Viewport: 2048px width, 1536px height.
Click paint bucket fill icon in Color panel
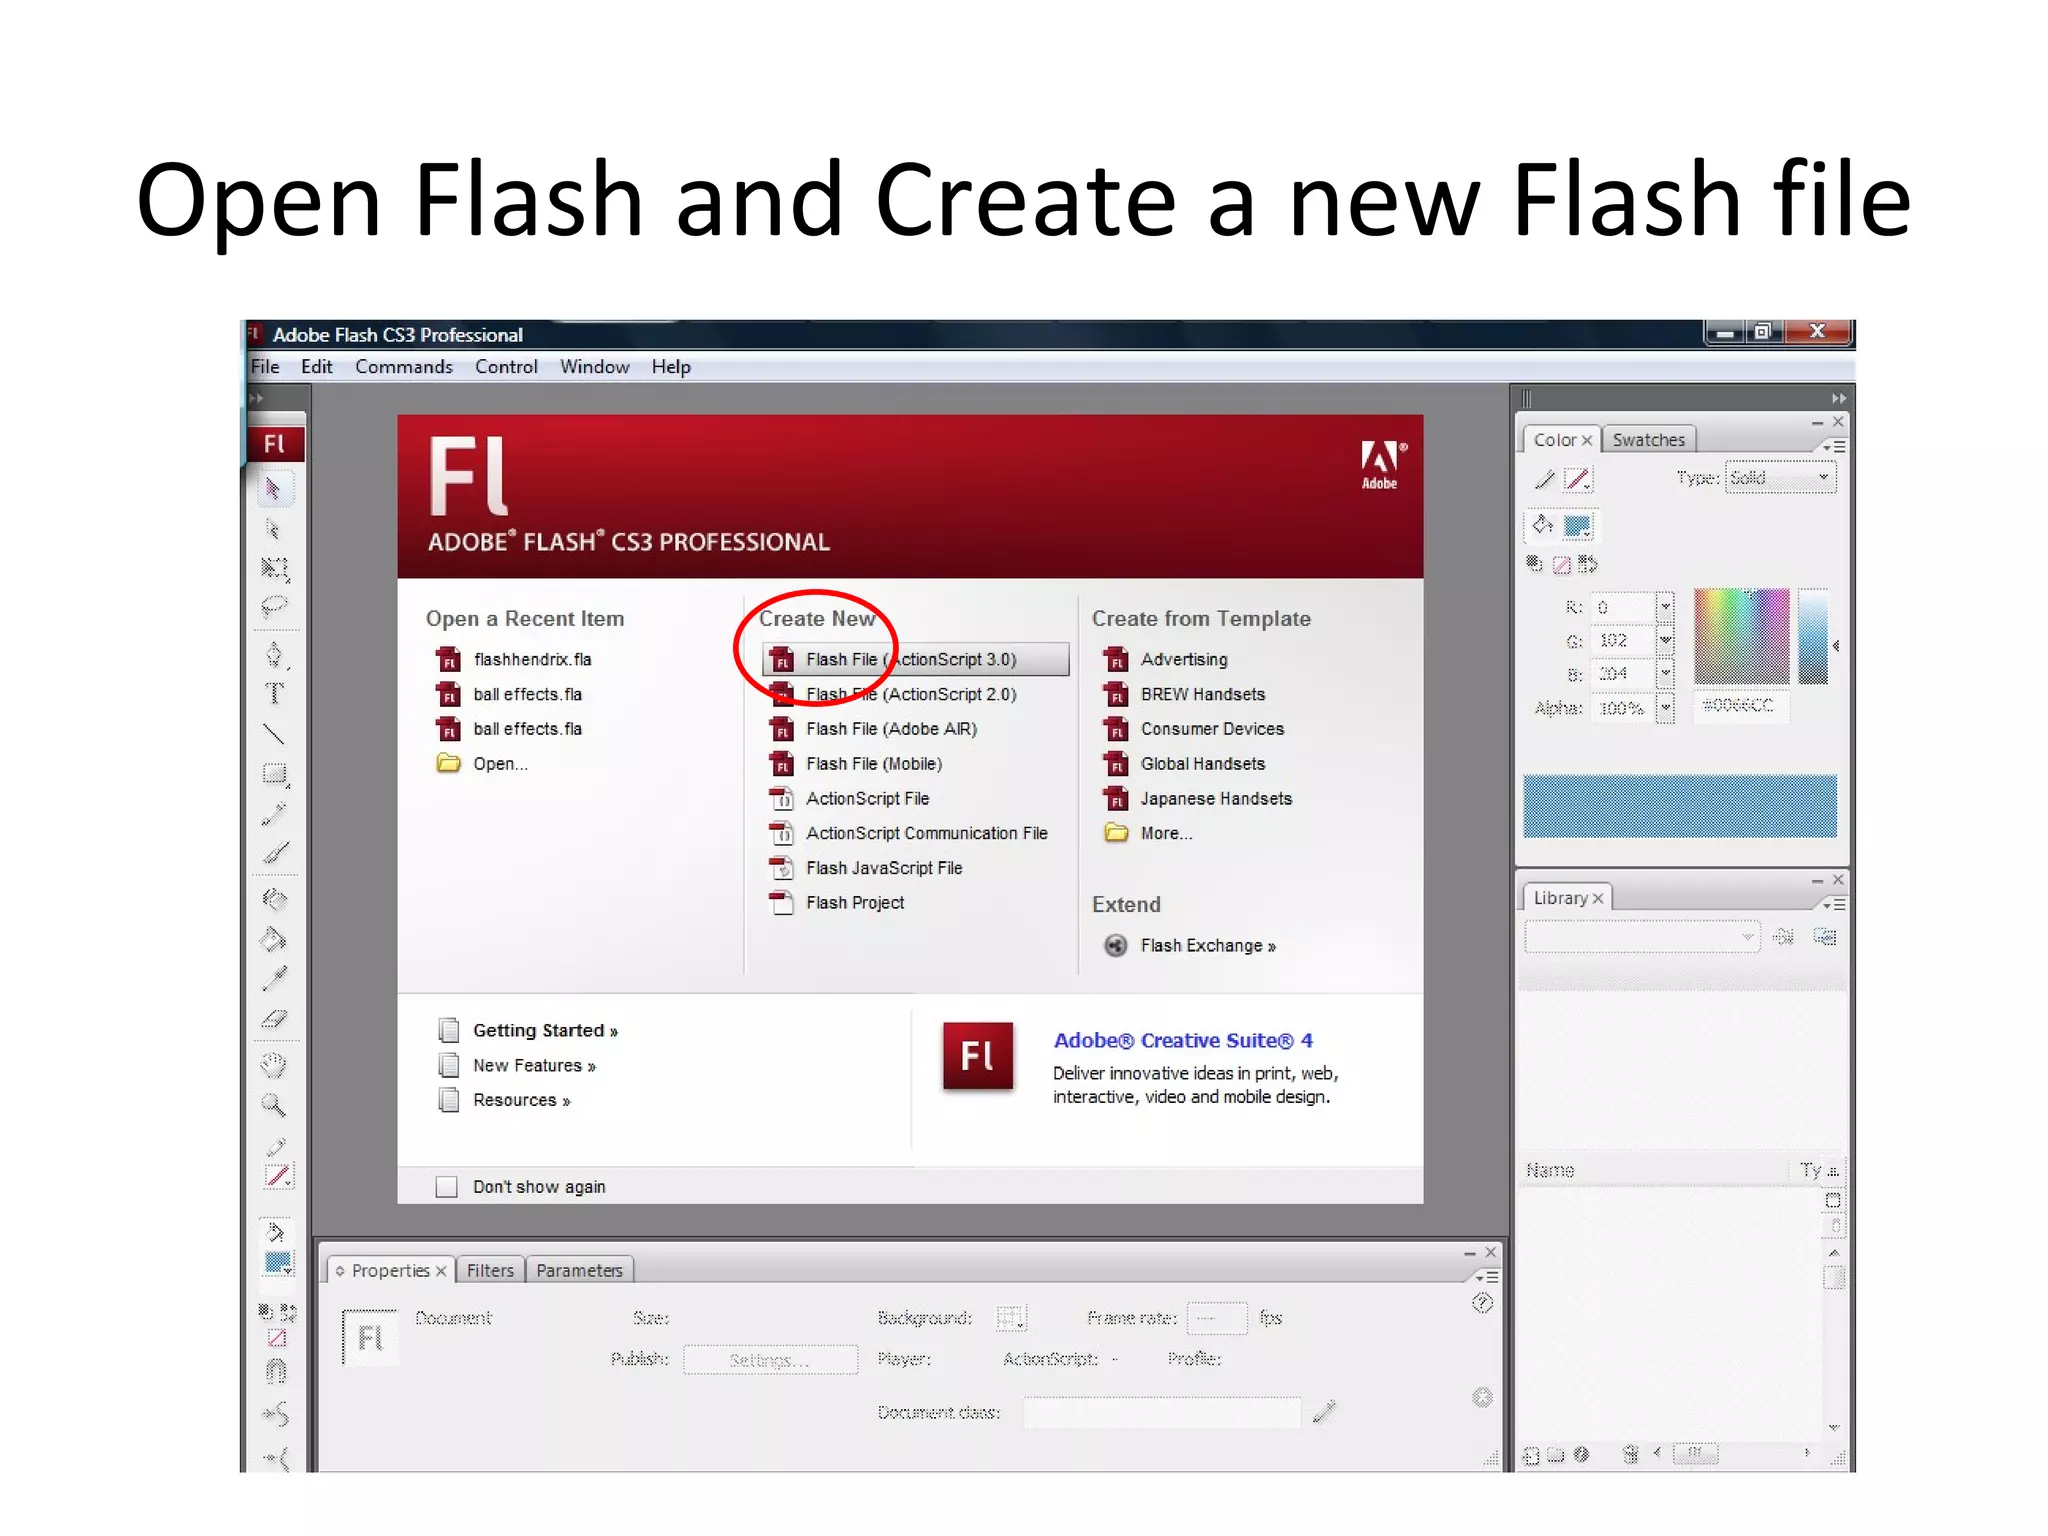pos(1543,525)
